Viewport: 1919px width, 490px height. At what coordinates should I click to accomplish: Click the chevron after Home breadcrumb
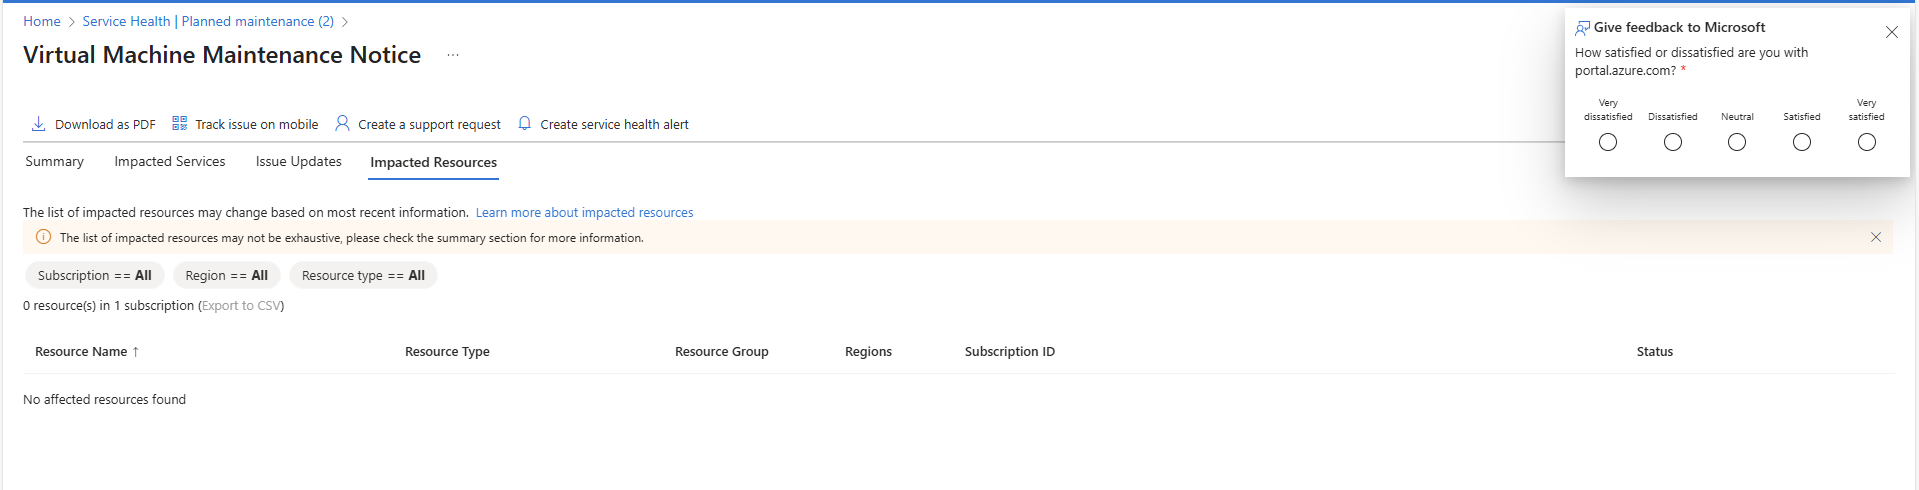[x=72, y=21]
